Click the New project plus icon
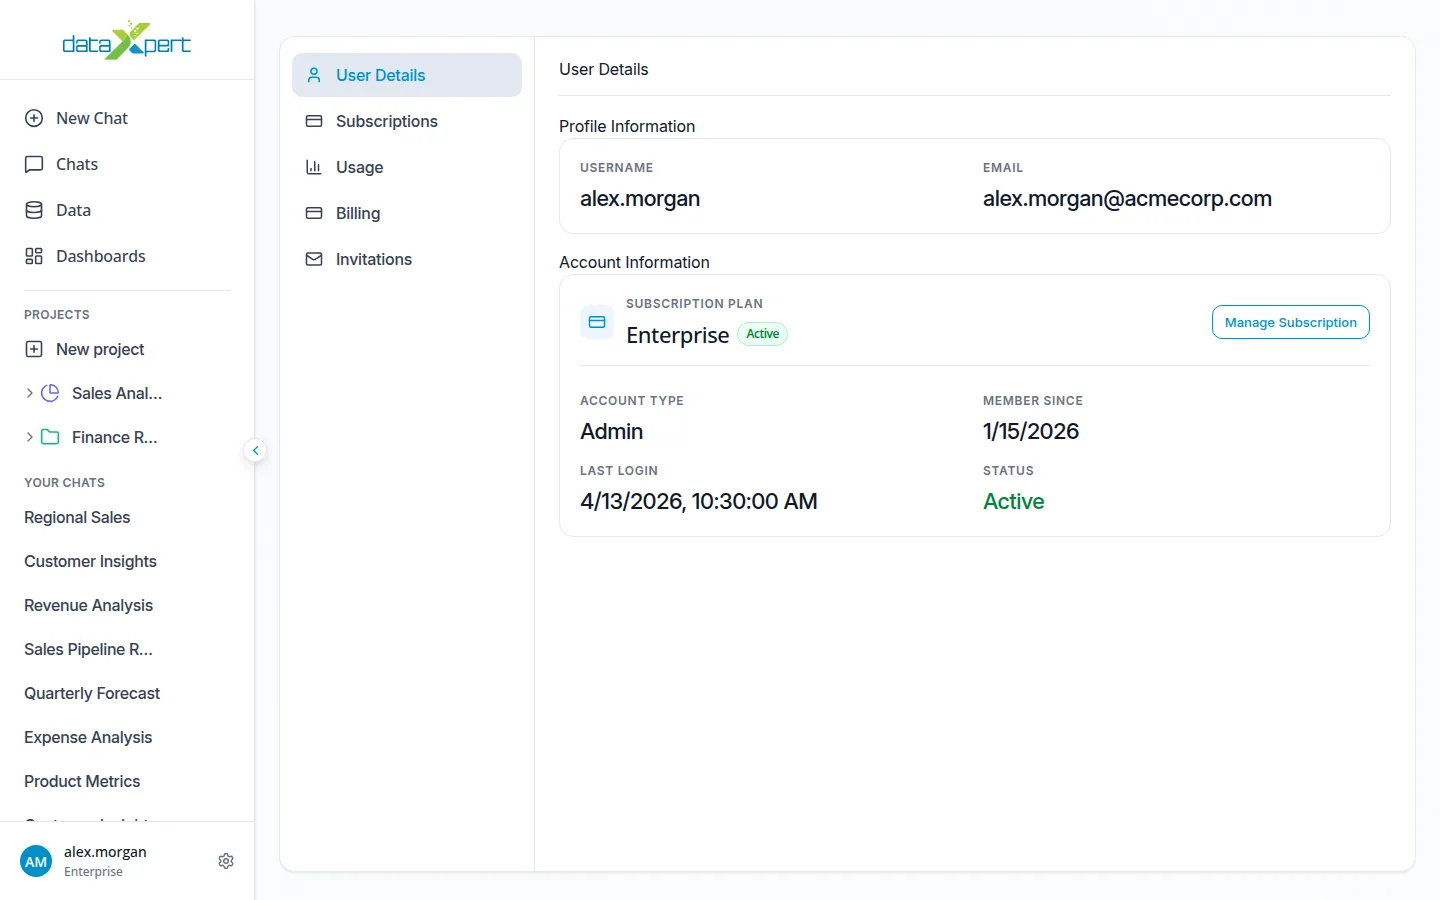This screenshot has width=1440, height=900. pos(34,349)
